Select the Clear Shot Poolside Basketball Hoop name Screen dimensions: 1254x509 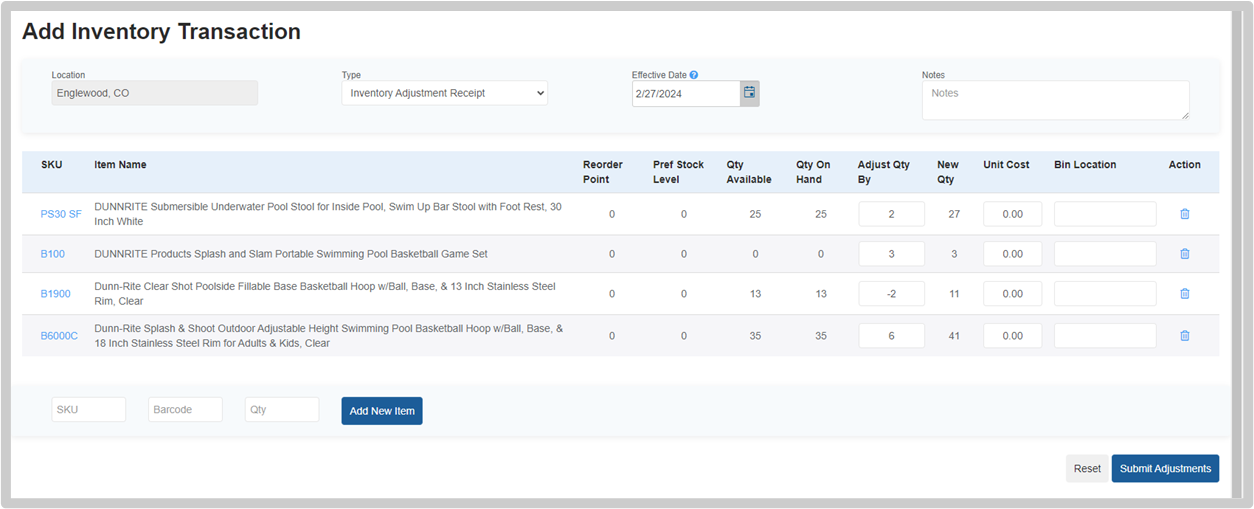[325, 294]
